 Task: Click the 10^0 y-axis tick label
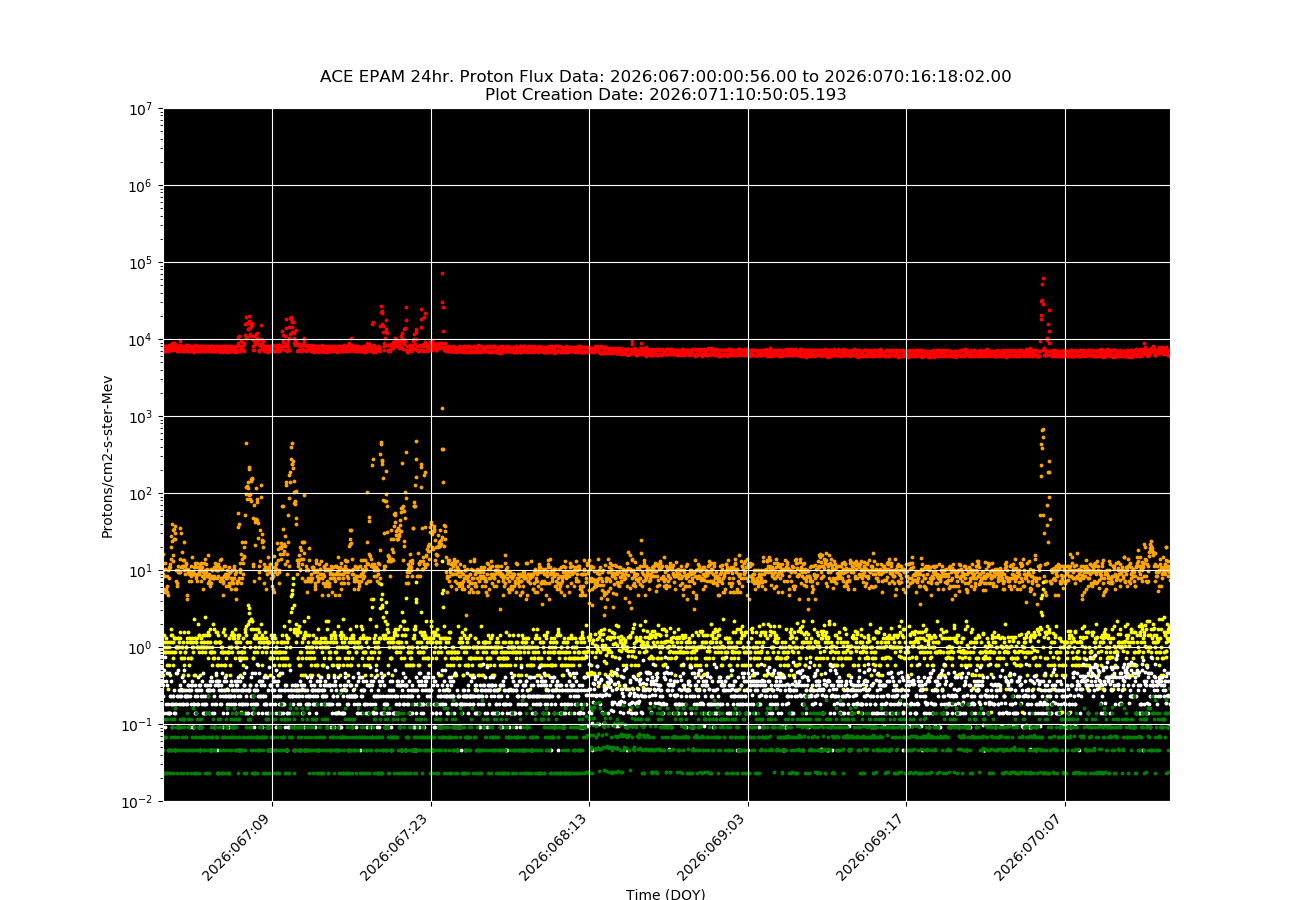[140, 647]
